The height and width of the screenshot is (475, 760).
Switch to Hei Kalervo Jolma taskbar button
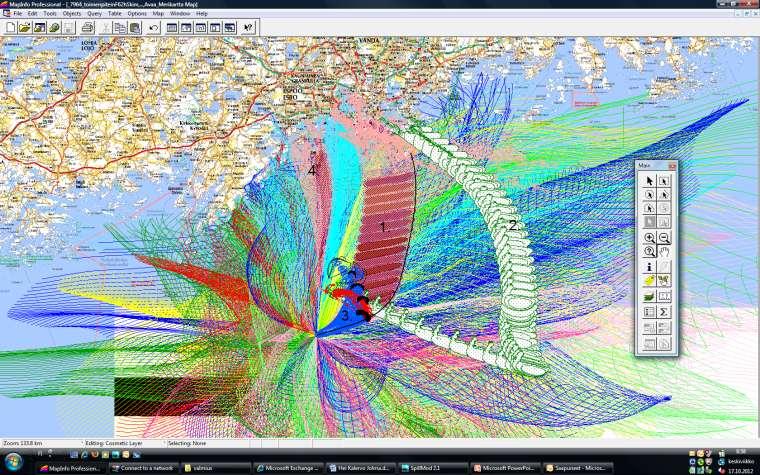tap(360, 468)
